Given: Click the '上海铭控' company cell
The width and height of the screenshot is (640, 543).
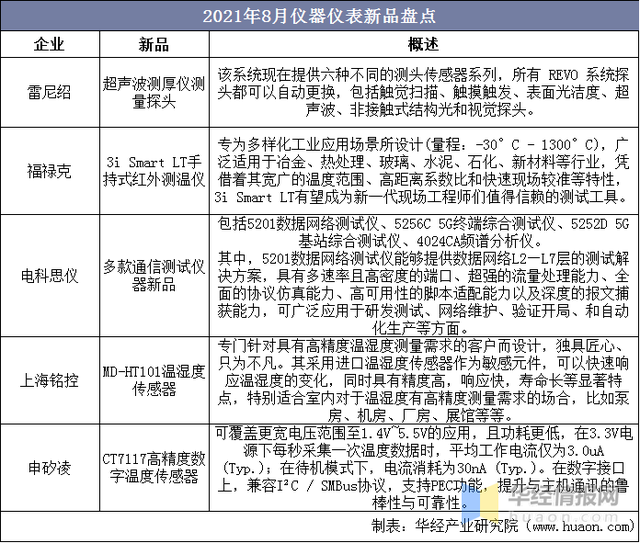Looking at the screenshot, I should tap(49, 381).
